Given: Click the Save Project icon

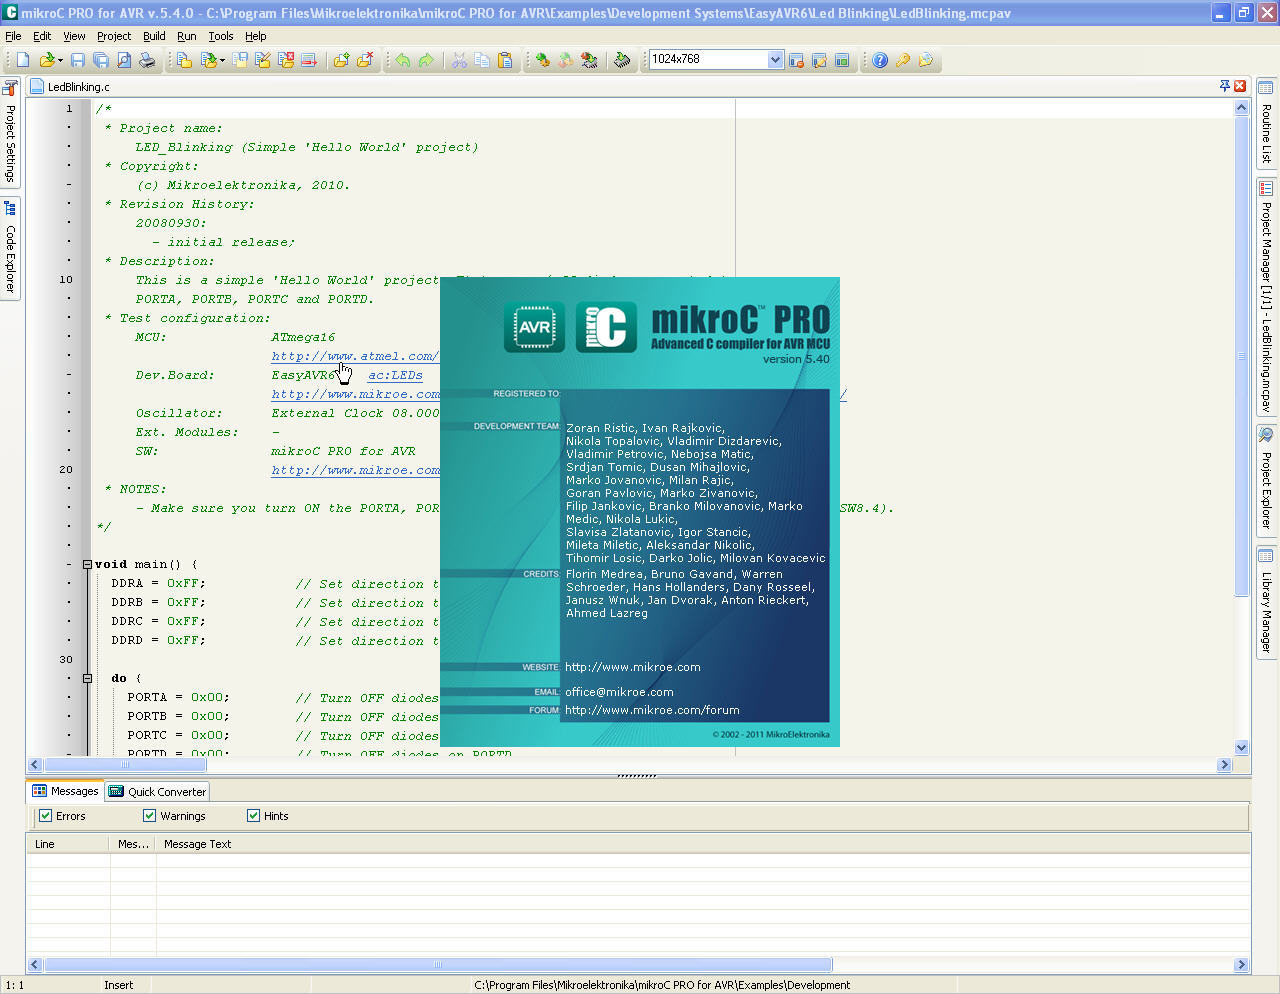Looking at the screenshot, I should pyautogui.click(x=240, y=60).
